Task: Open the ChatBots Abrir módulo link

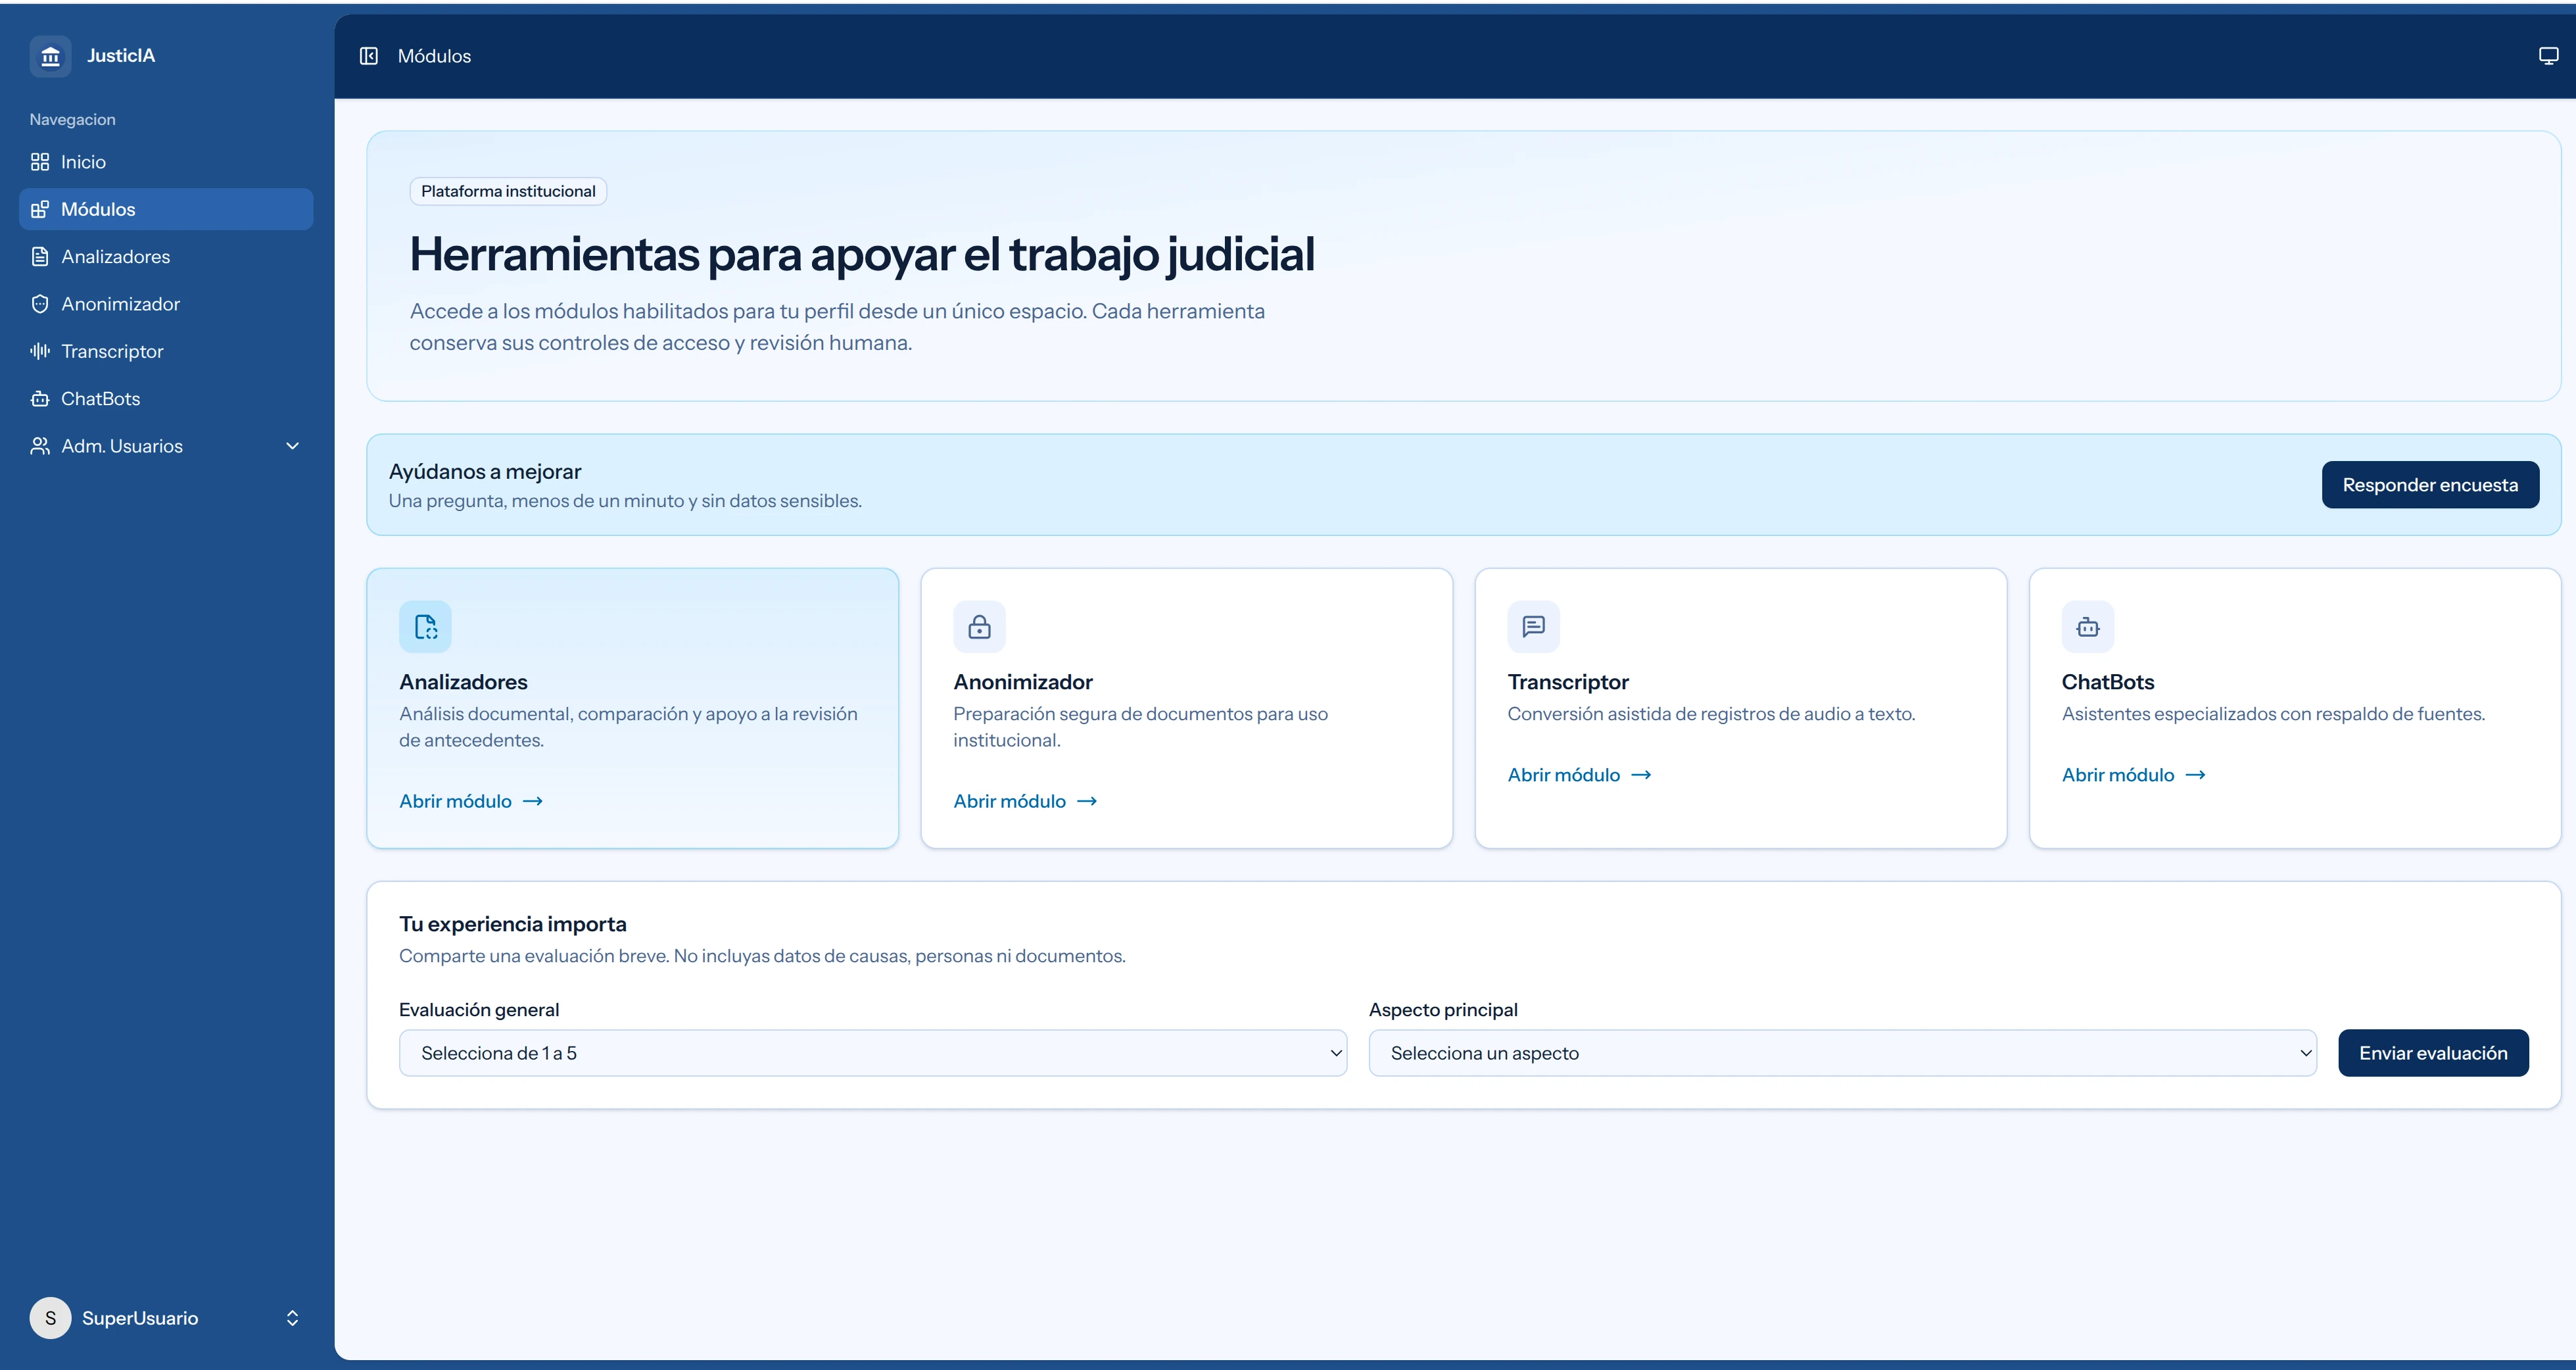Action: pos(2133,775)
